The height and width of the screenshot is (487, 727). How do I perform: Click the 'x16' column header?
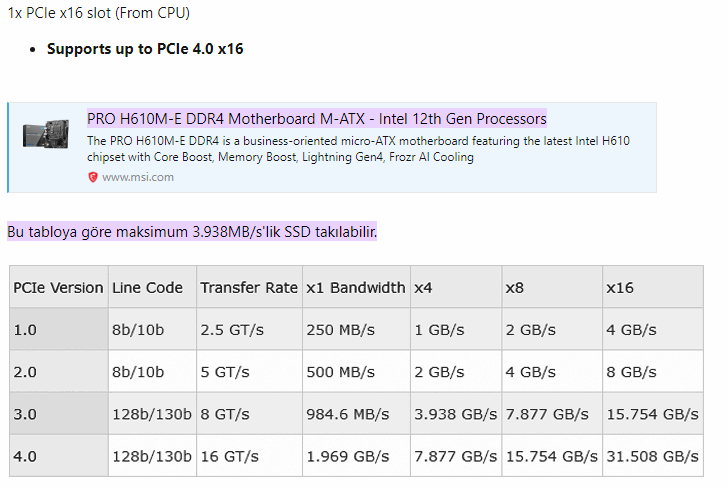click(x=620, y=287)
